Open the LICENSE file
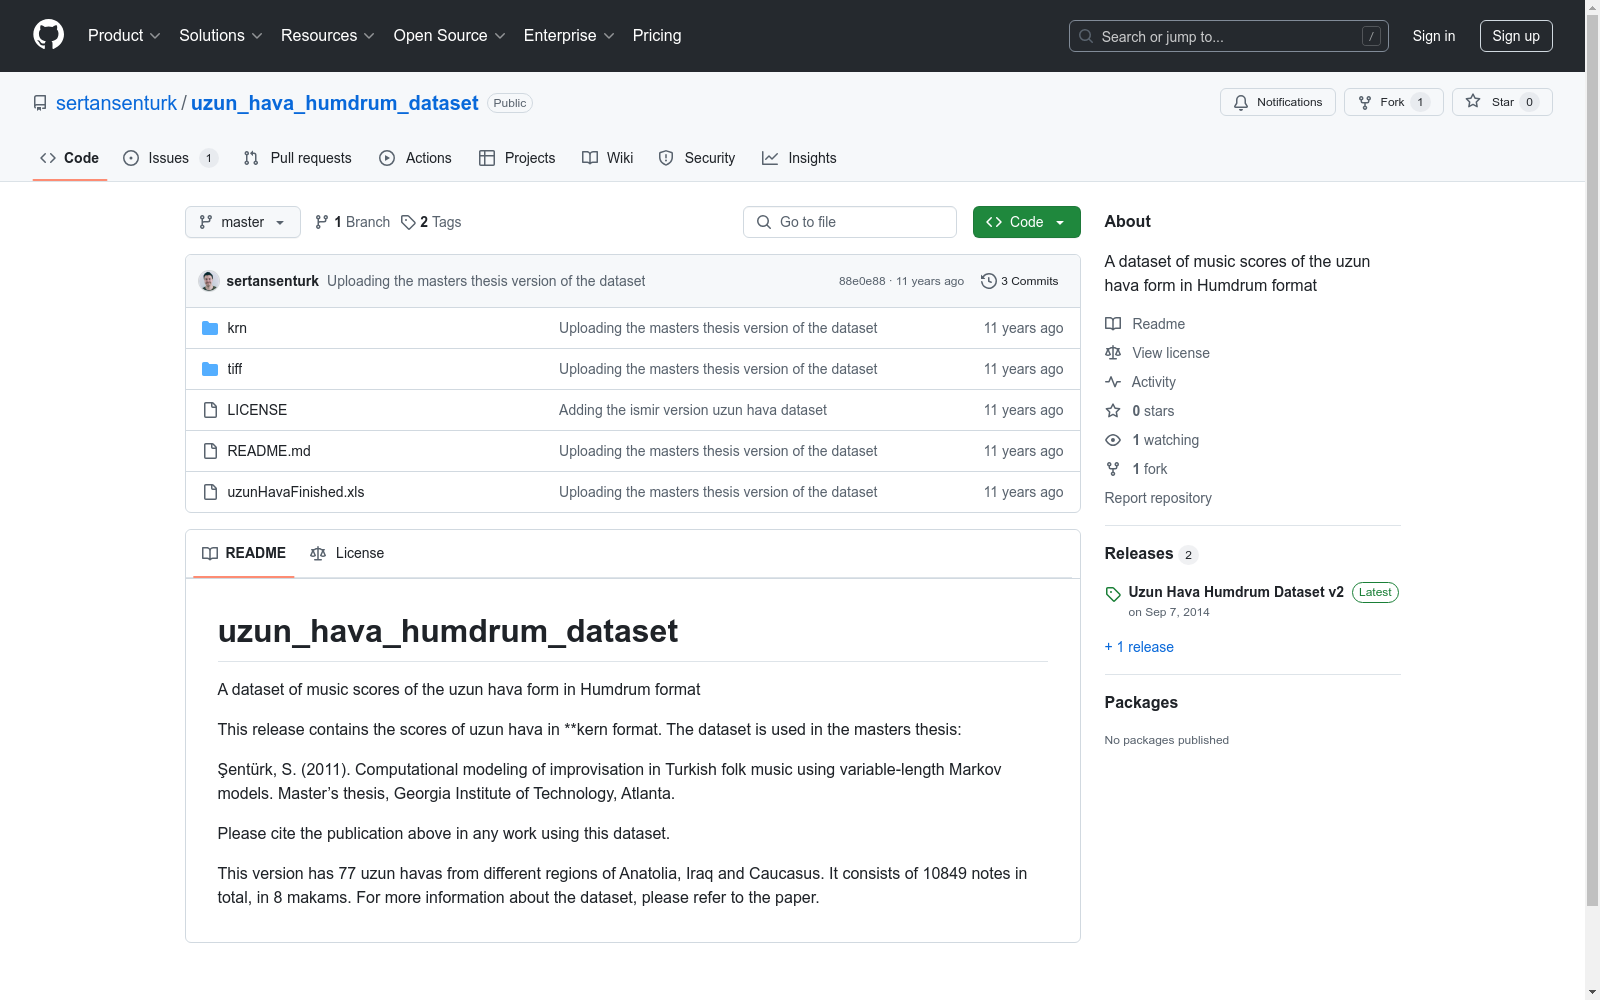1600x1000 pixels. [257, 410]
